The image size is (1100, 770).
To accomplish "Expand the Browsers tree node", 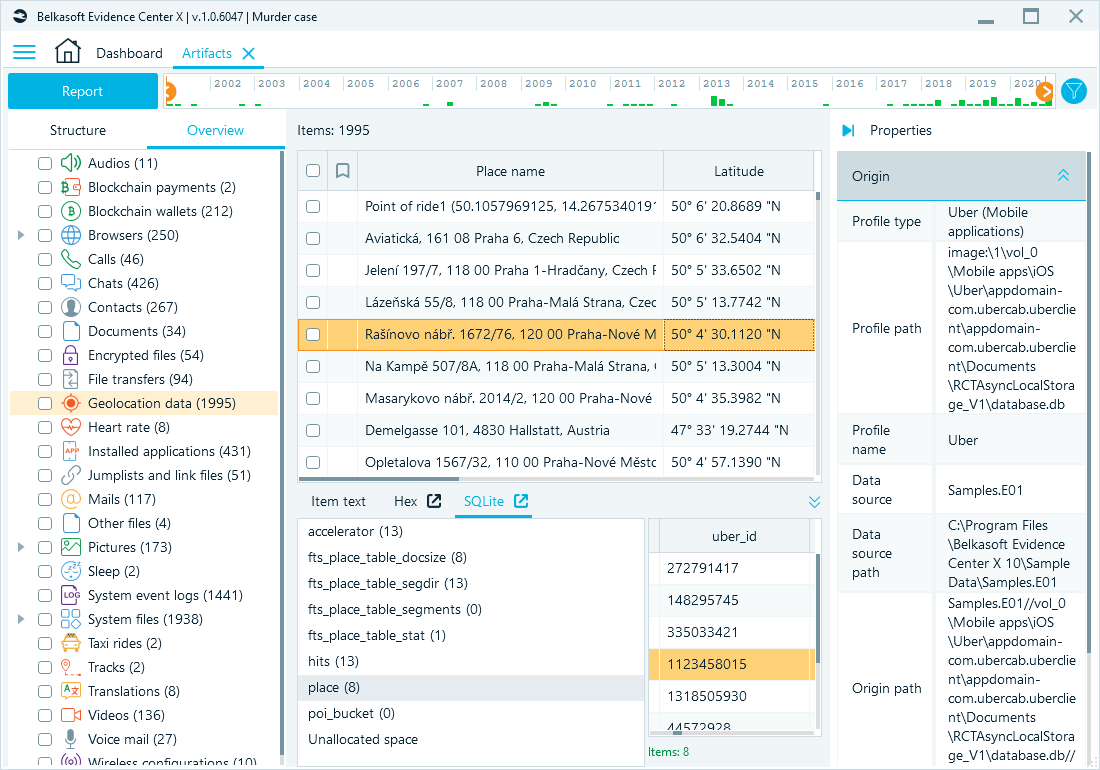I will coord(21,235).
